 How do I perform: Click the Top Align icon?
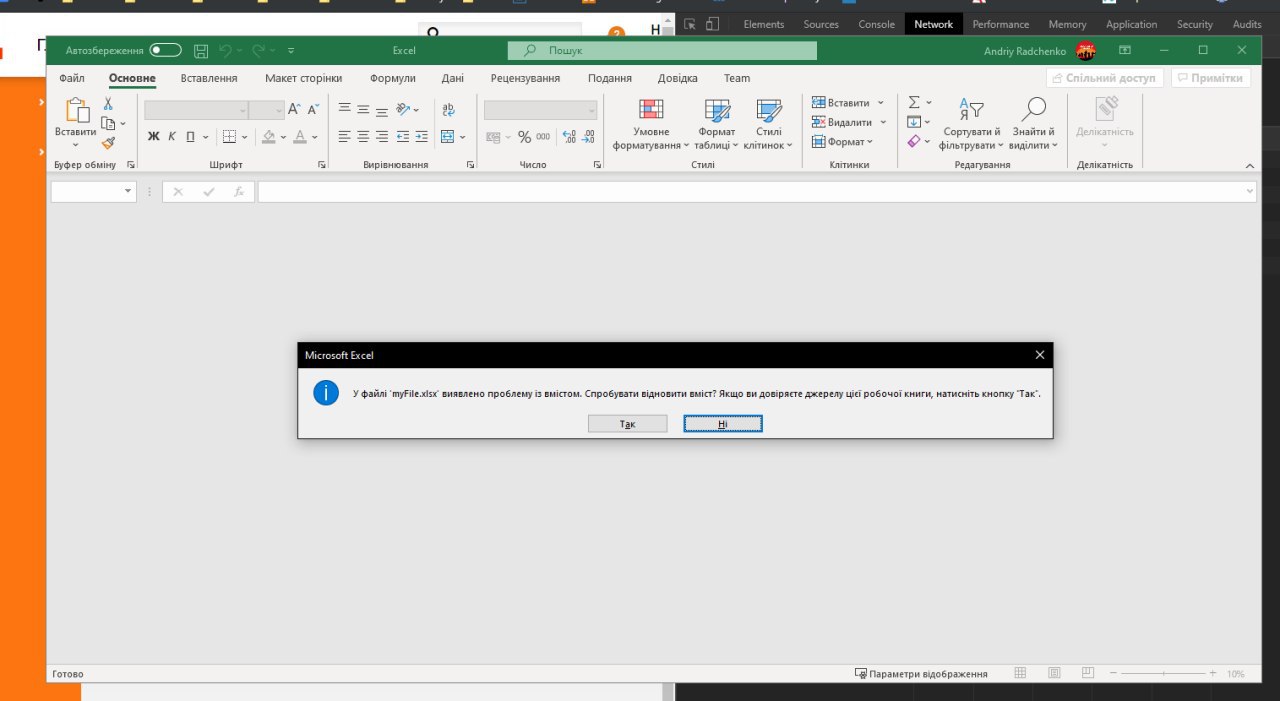coord(345,109)
